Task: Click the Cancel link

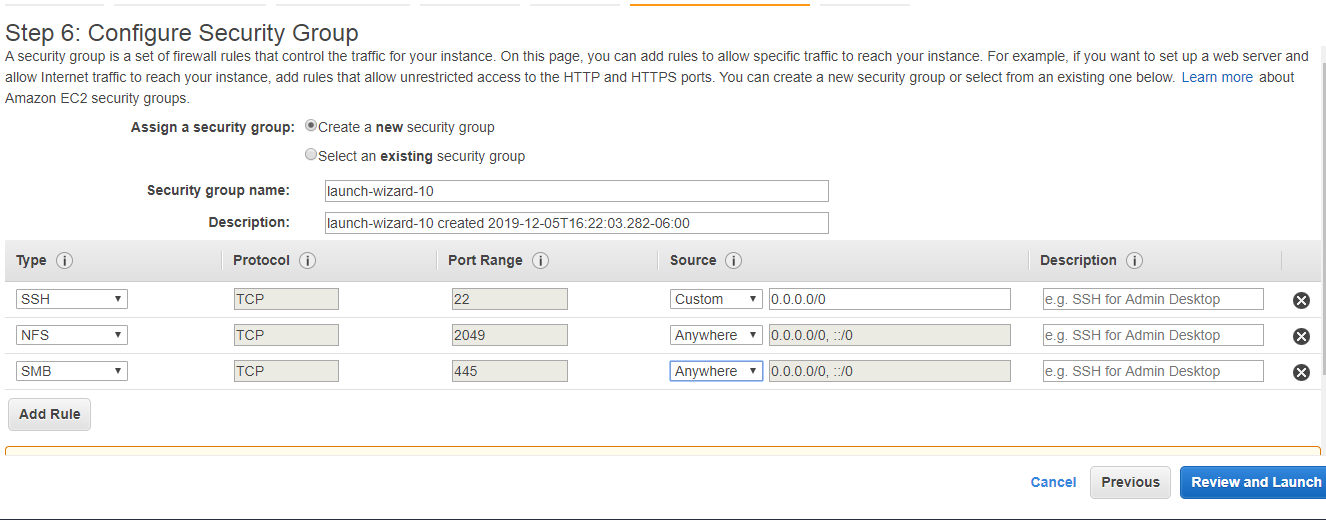Action: pyautogui.click(x=1053, y=482)
